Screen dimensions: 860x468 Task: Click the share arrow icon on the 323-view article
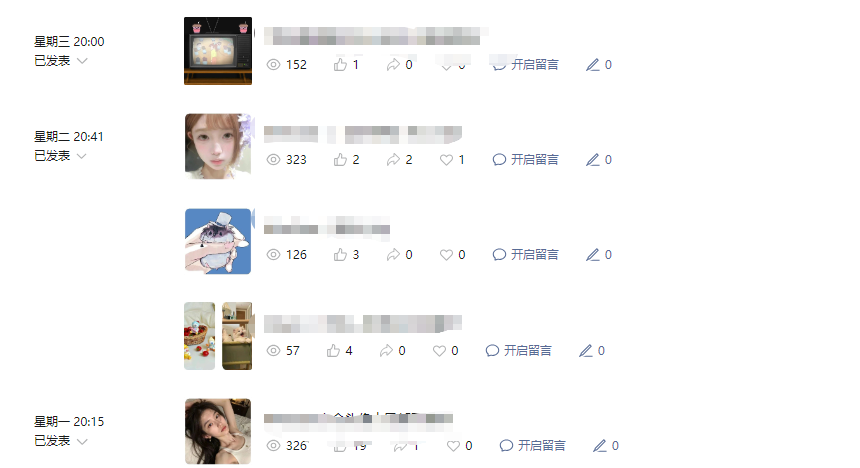pyautogui.click(x=393, y=160)
